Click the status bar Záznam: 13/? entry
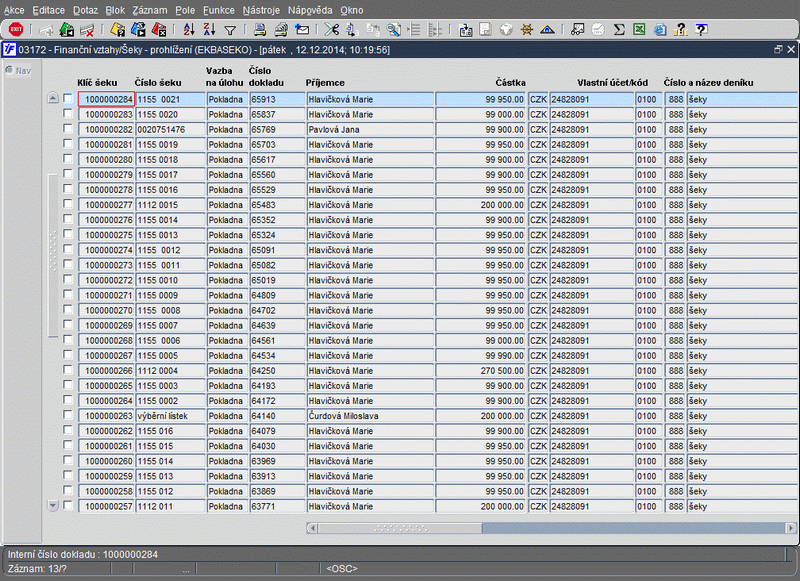Image resolution: width=800 pixels, height=581 pixels. click(x=37, y=568)
